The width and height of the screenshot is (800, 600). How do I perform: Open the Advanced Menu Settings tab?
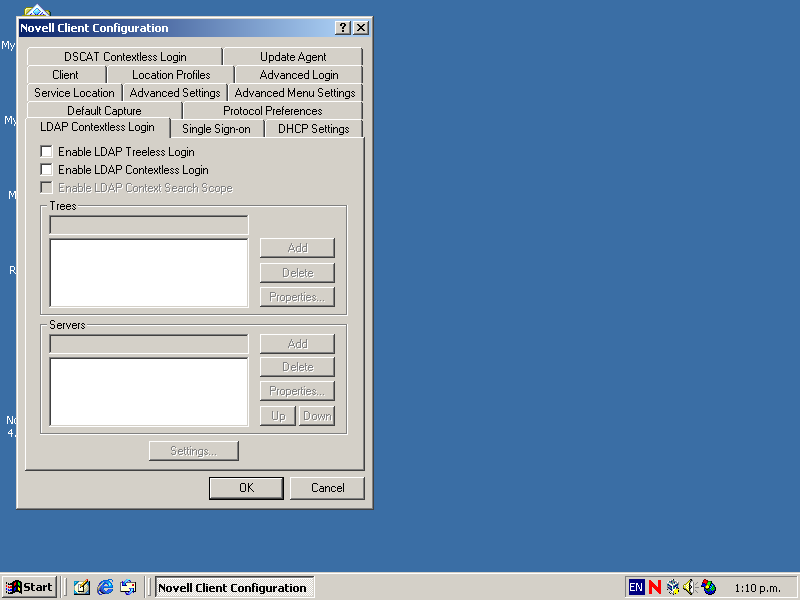click(x=295, y=93)
